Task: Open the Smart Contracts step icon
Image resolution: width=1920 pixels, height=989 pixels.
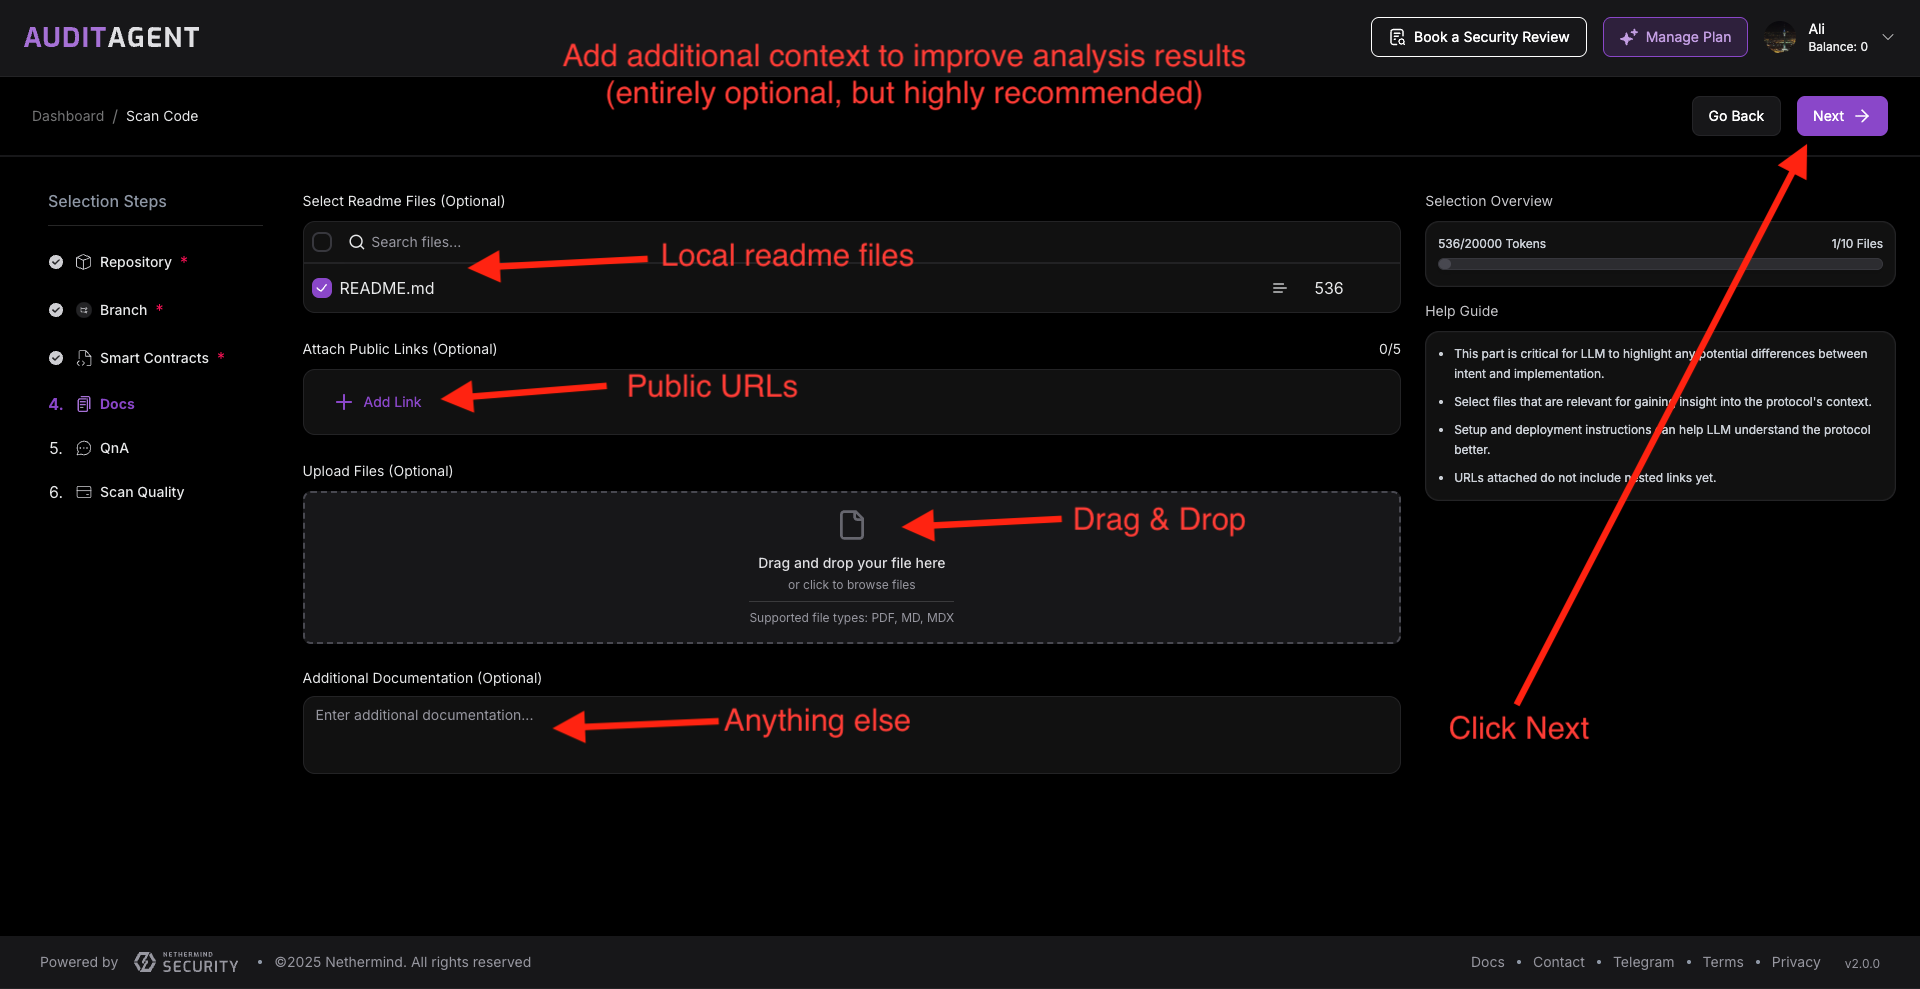Action: (x=82, y=358)
